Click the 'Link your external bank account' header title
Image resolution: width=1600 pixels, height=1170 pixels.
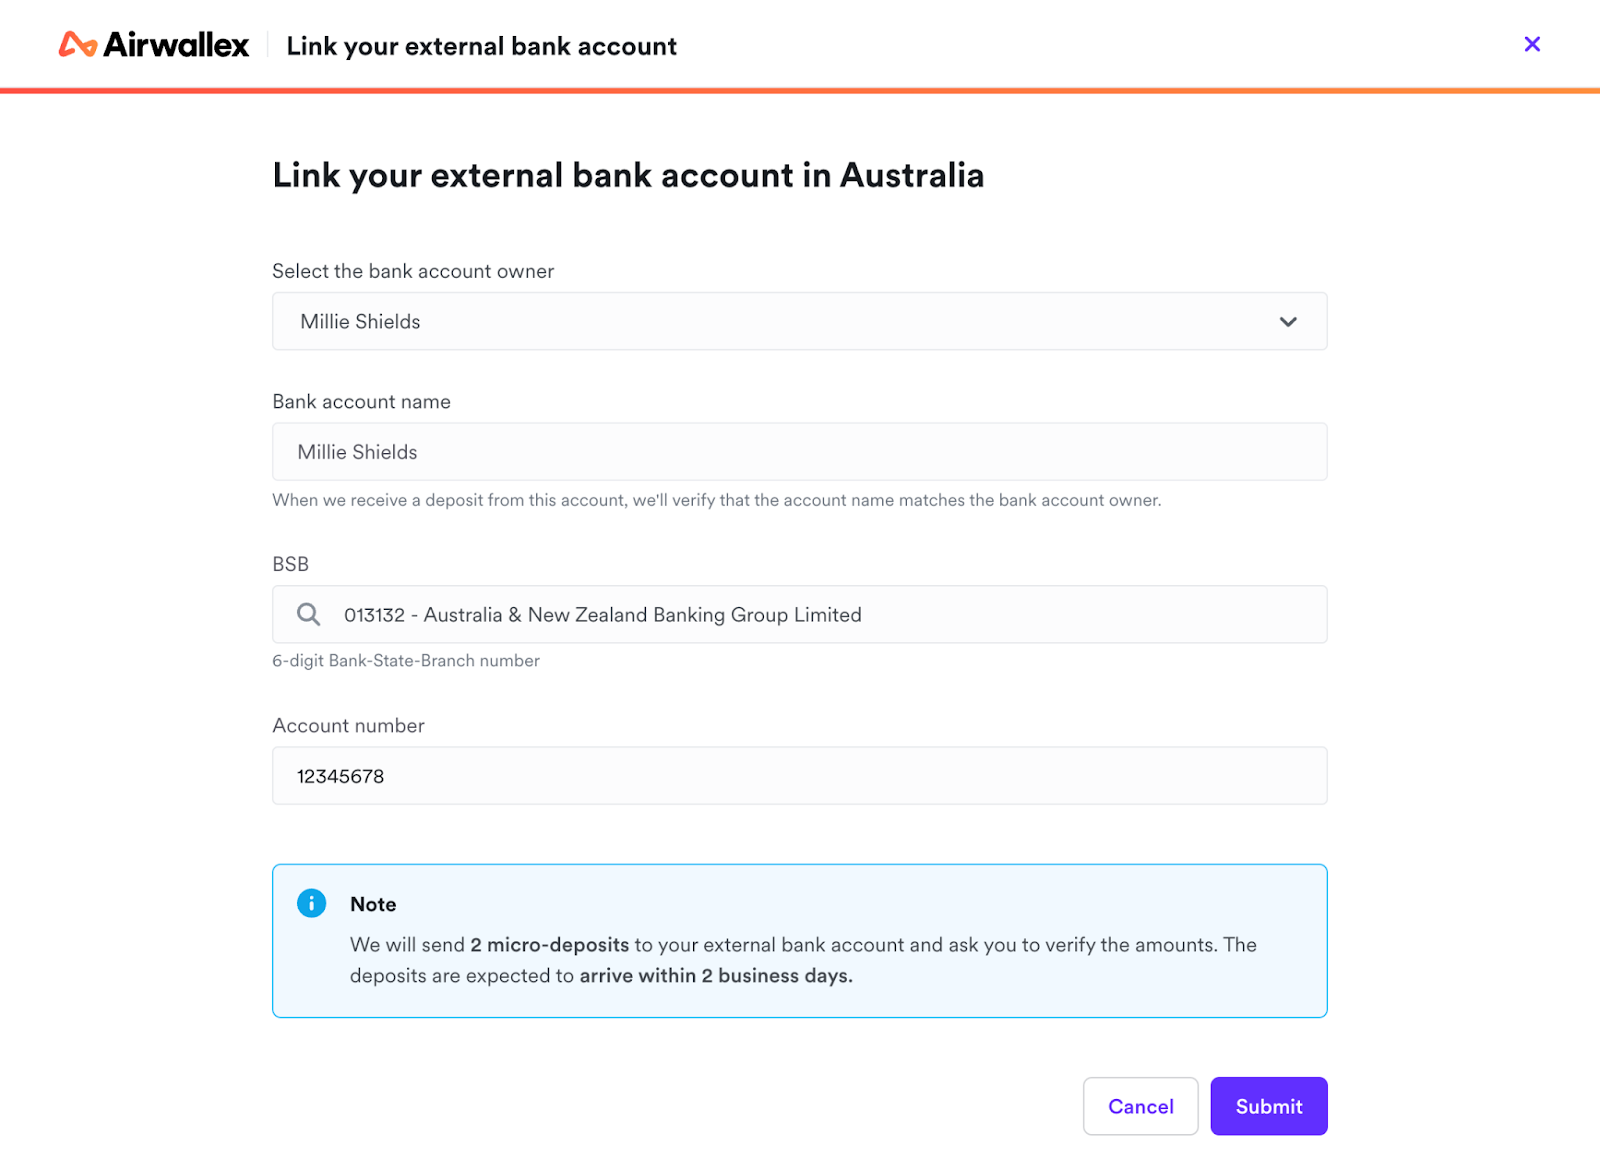[x=481, y=46]
